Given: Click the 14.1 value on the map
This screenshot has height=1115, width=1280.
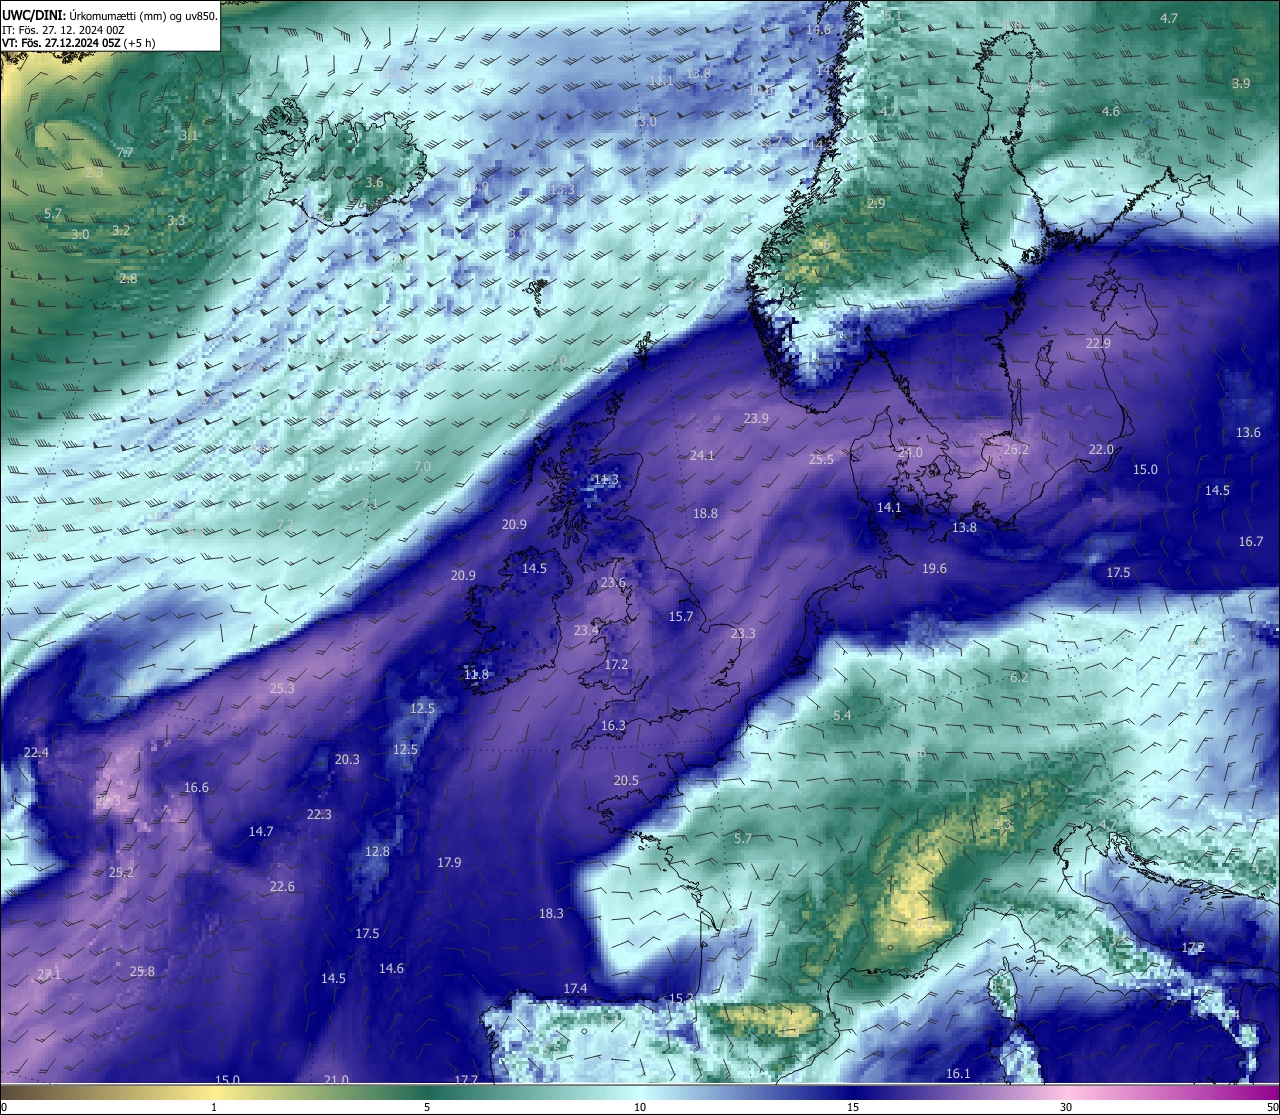Looking at the screenshot, I should tap(889, 508).
